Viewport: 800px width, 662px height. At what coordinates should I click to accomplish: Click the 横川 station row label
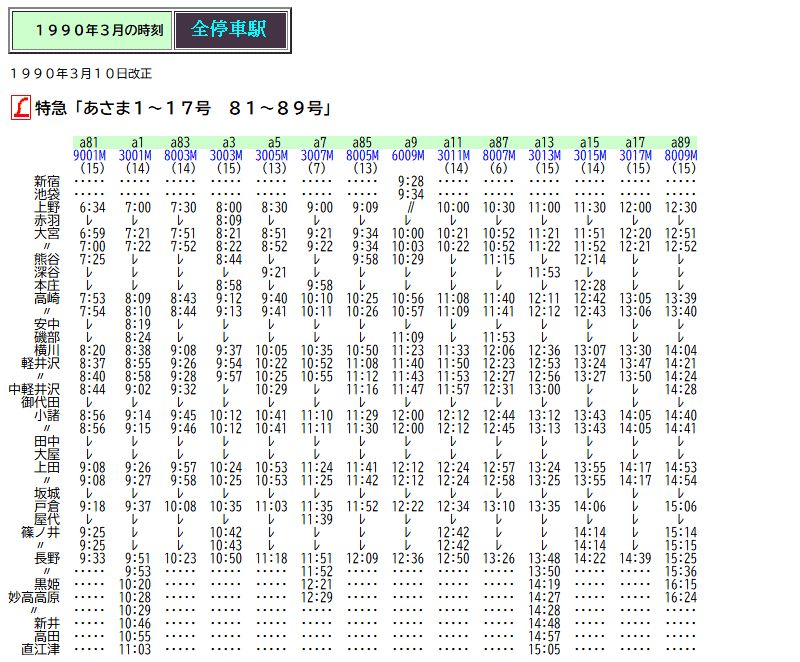[47, 350]
